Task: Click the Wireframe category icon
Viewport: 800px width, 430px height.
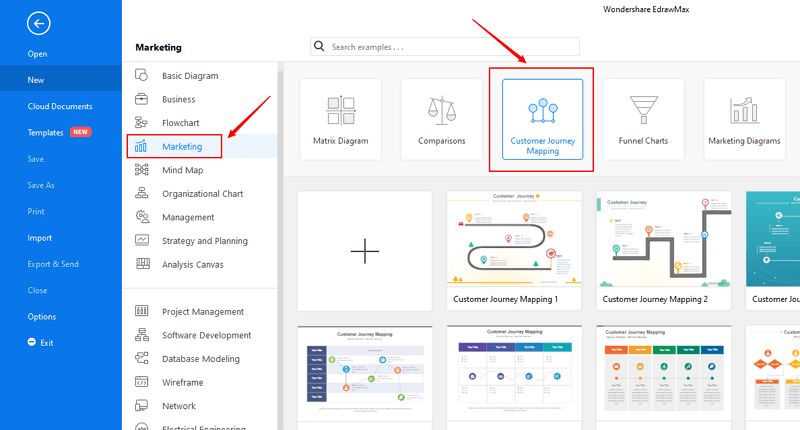Action: pos(141,382)
